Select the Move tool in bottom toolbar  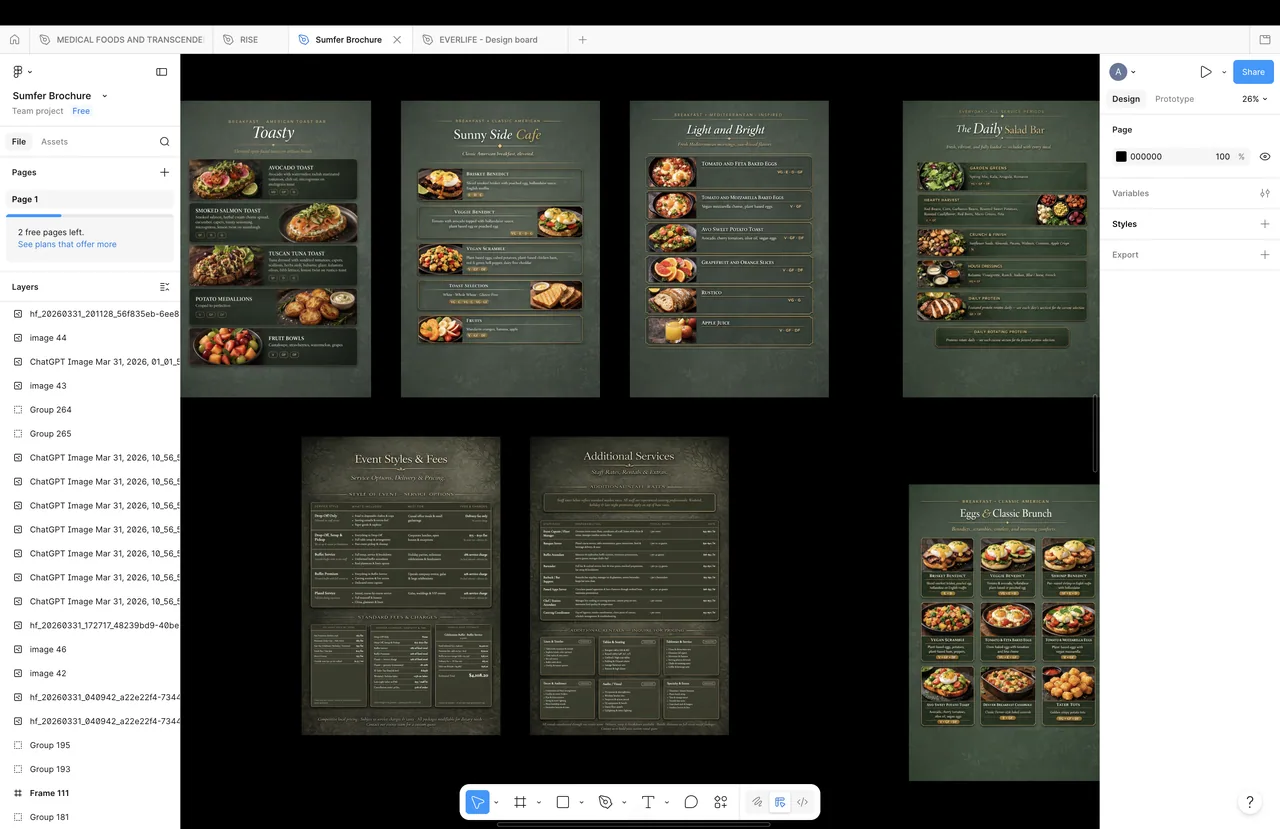pyautogui.click(x=478, y=802)
